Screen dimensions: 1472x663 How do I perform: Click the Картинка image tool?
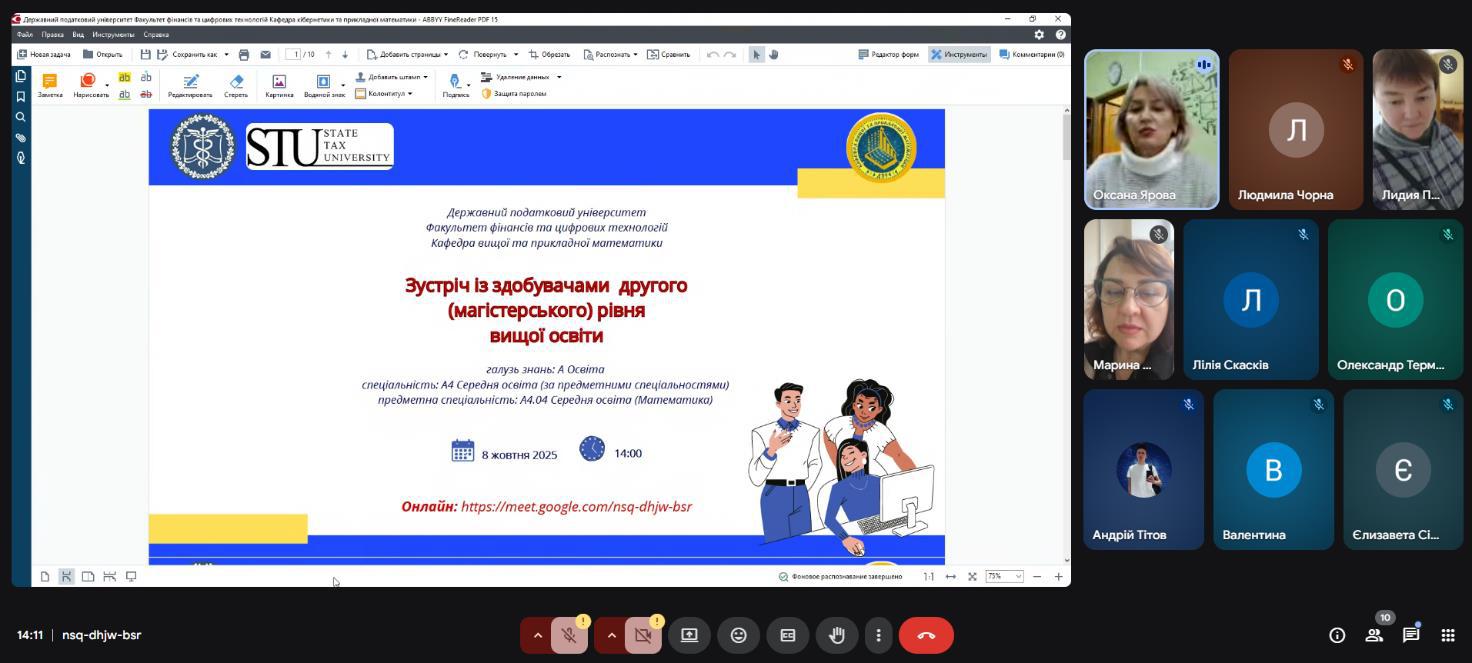tap(279, 85)
